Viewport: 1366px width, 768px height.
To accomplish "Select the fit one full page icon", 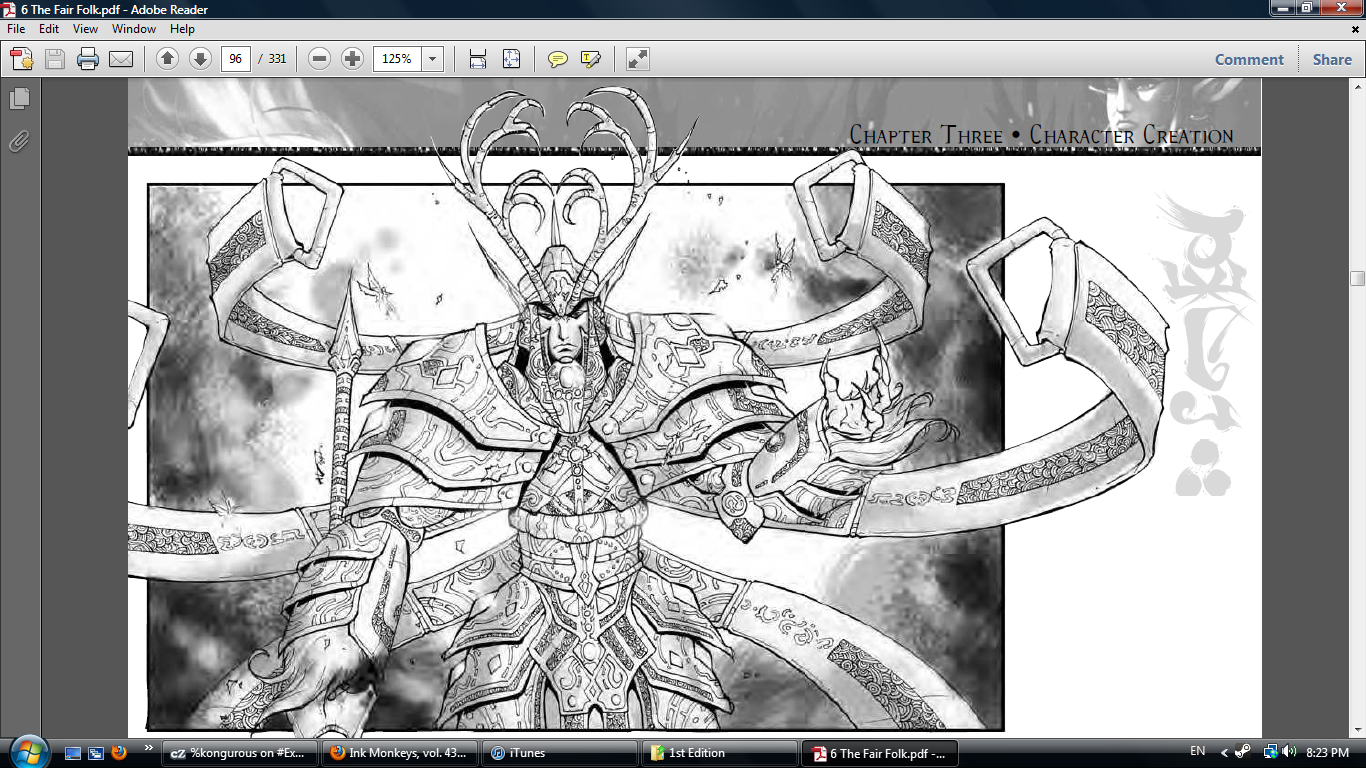I will click(511, 59).
